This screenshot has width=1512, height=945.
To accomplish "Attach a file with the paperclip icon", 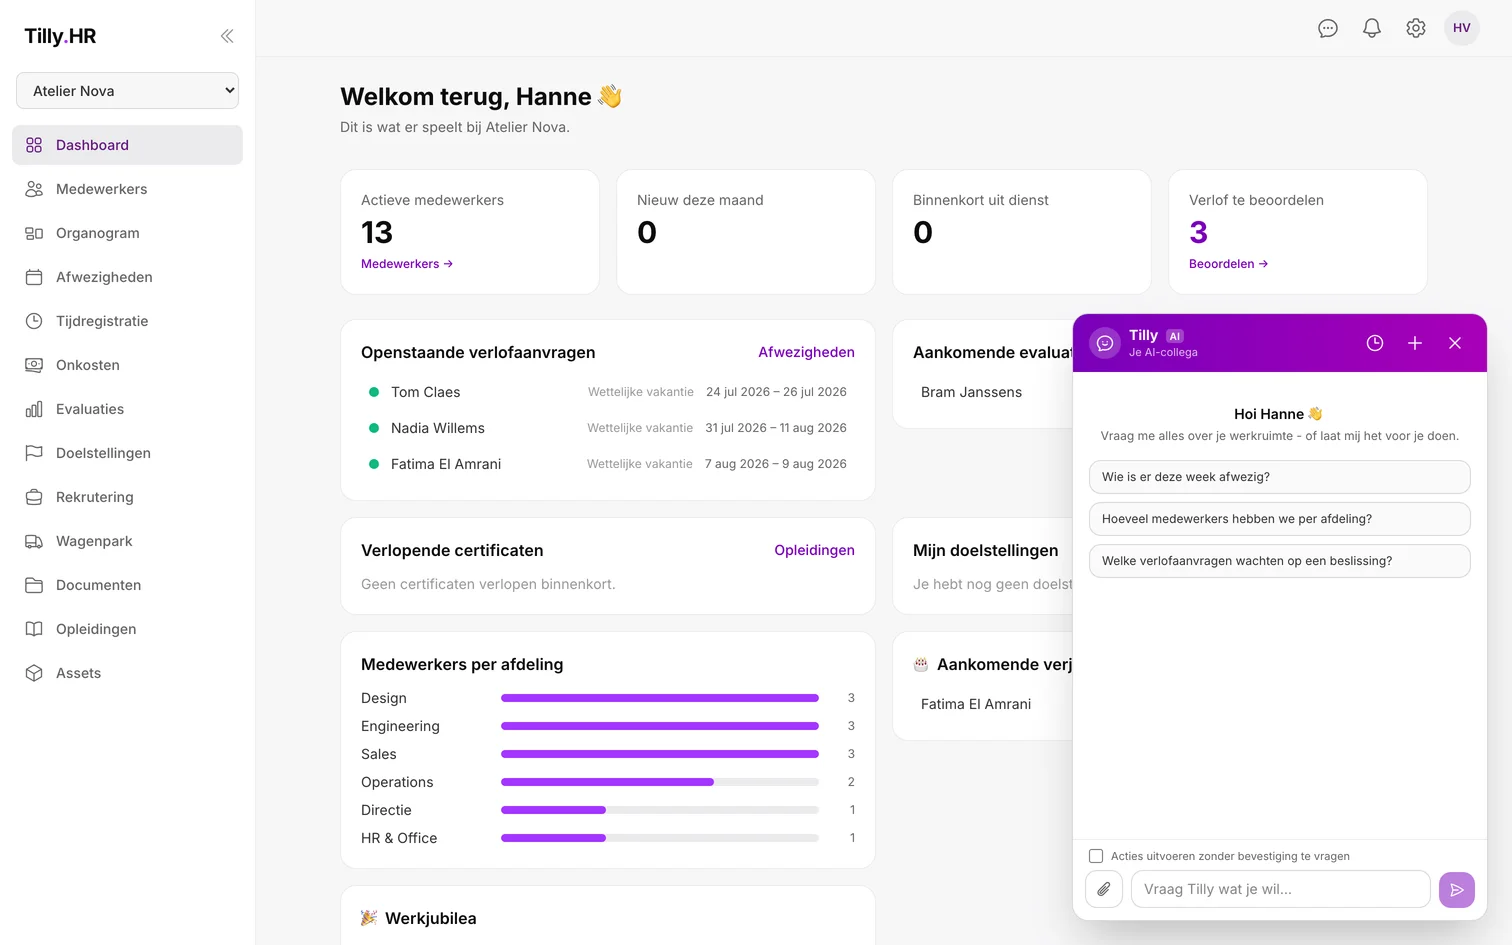I will 1104,889.
